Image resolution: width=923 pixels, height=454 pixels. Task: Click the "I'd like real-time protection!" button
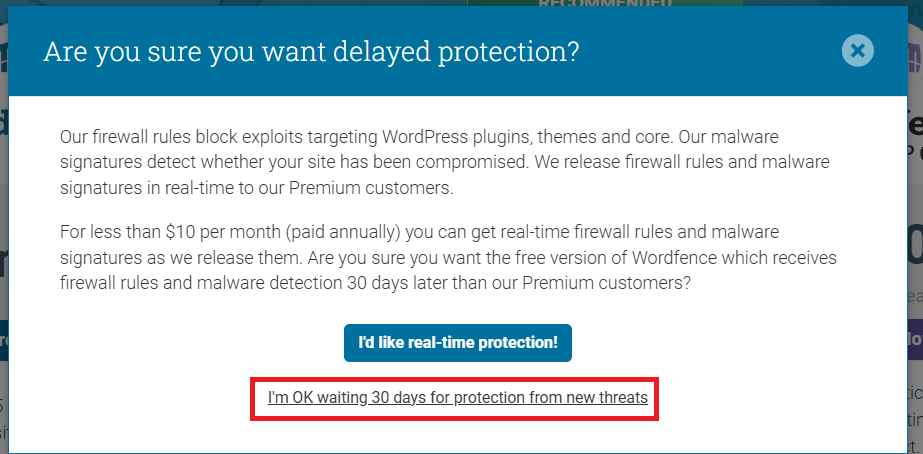[x=458, y=343]
